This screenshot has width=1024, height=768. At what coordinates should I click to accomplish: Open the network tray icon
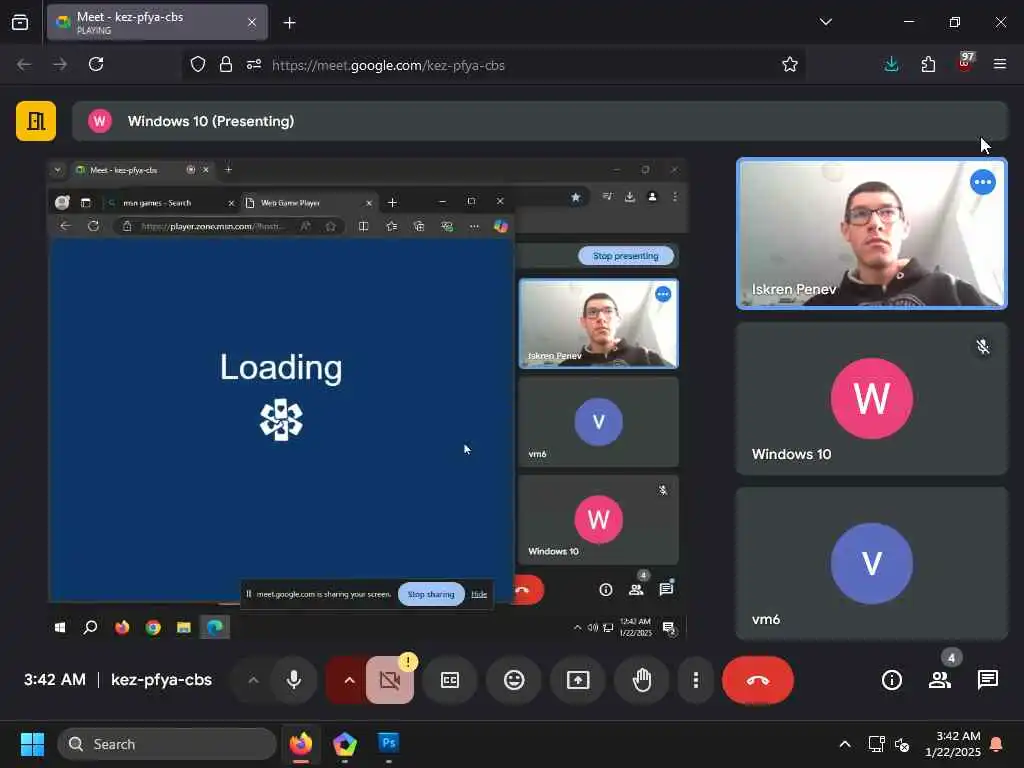(x=876, y=744)
